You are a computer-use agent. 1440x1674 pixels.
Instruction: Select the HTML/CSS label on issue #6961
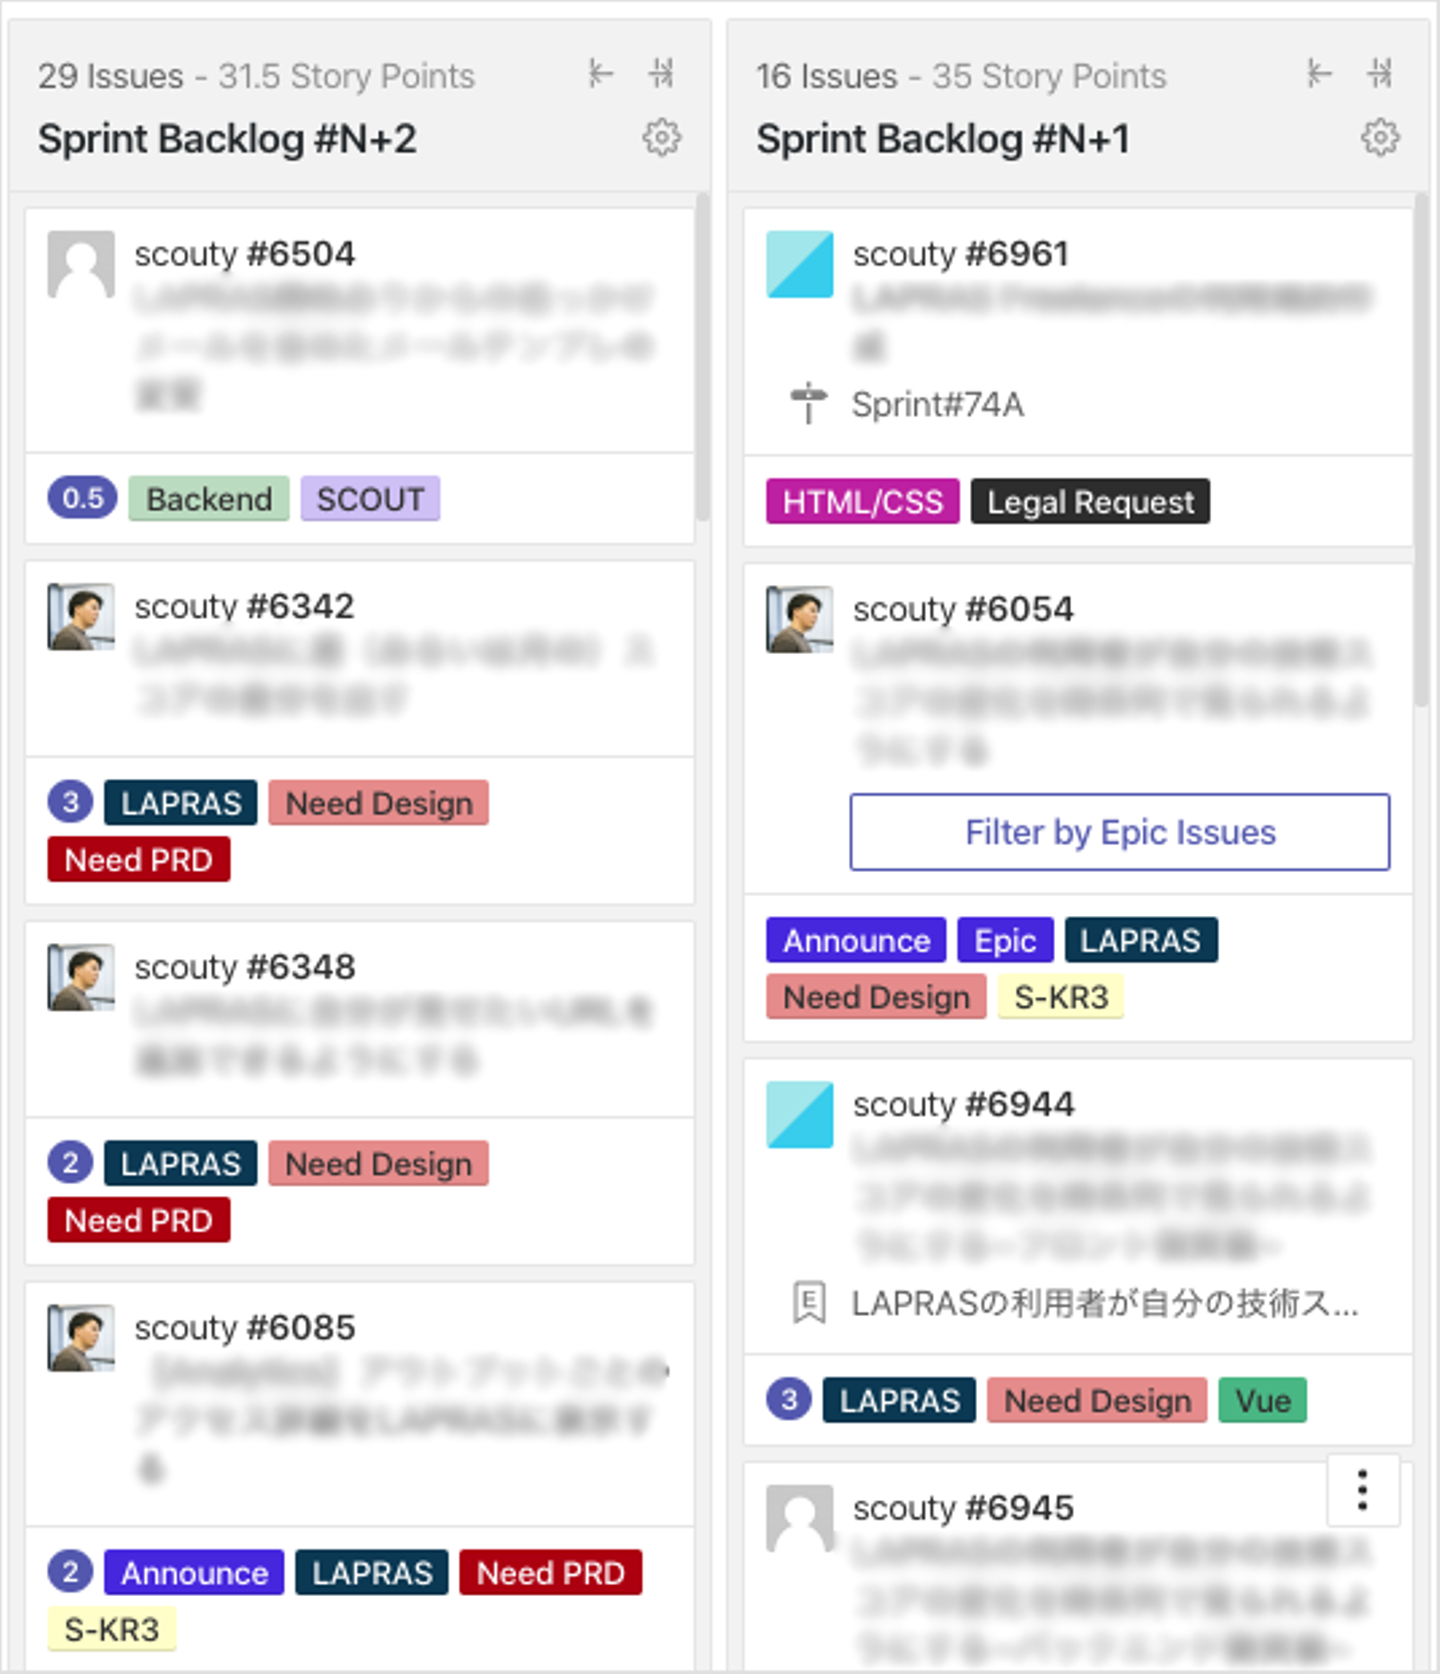[x=863, y=502]
